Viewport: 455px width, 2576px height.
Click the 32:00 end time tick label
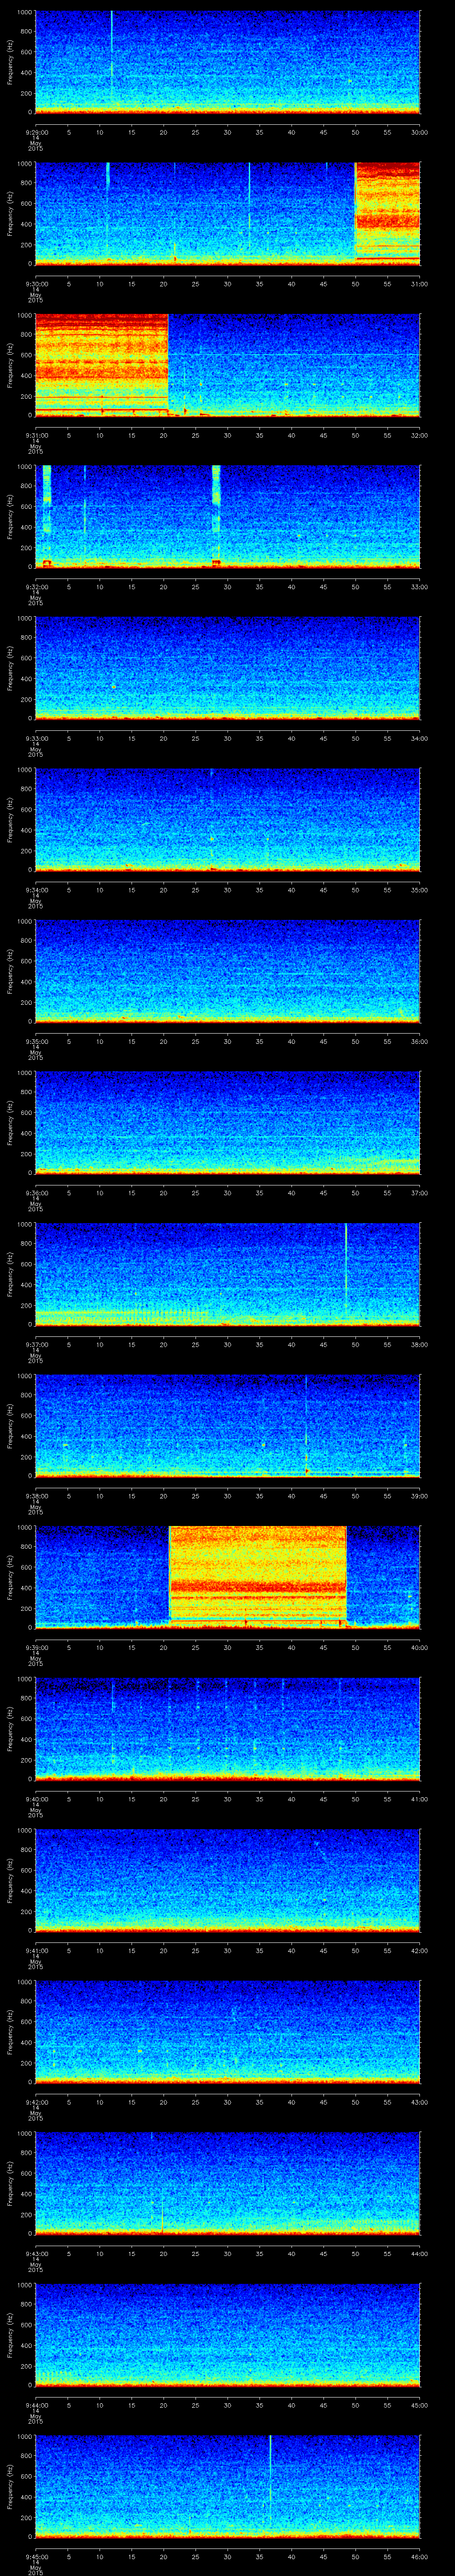point(419,435)
